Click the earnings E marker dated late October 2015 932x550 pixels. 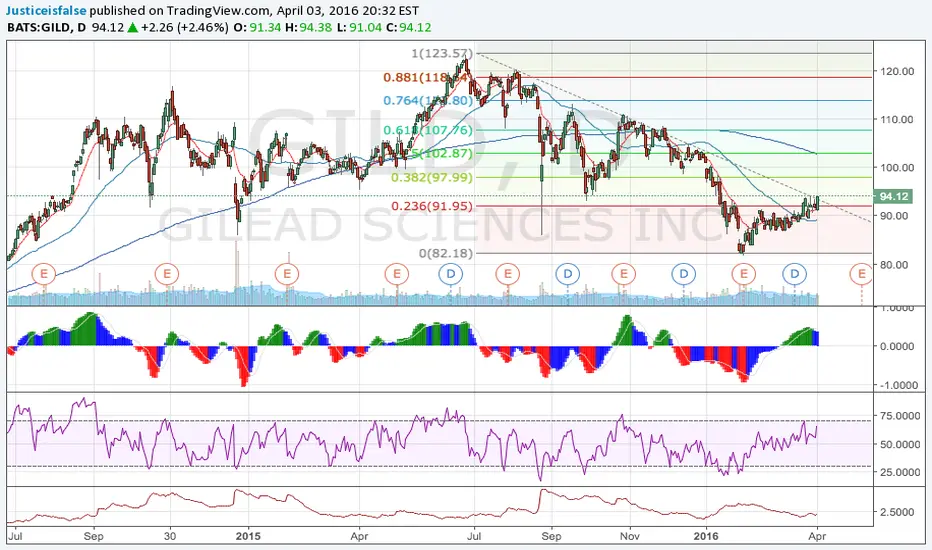coord(624,274)
